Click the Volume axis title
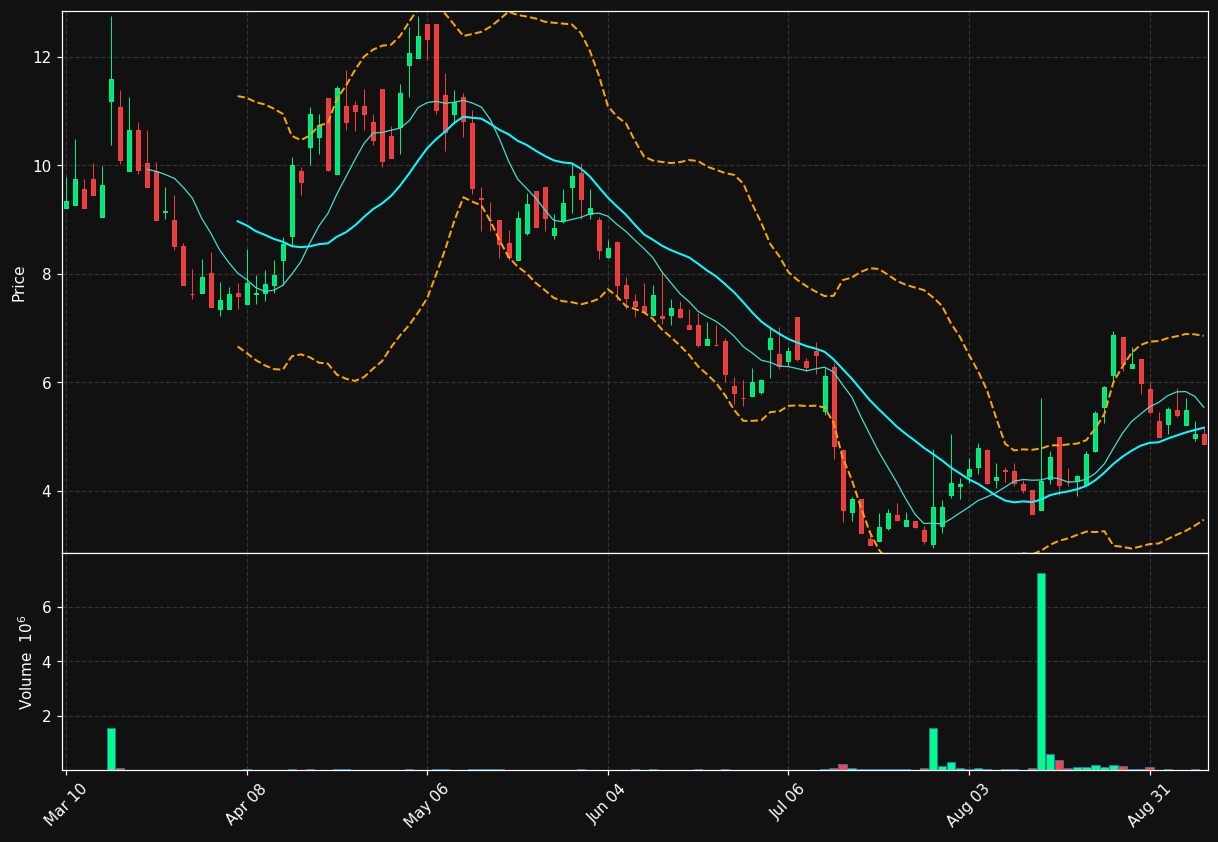1218x842 pixels. click(25, 662)
